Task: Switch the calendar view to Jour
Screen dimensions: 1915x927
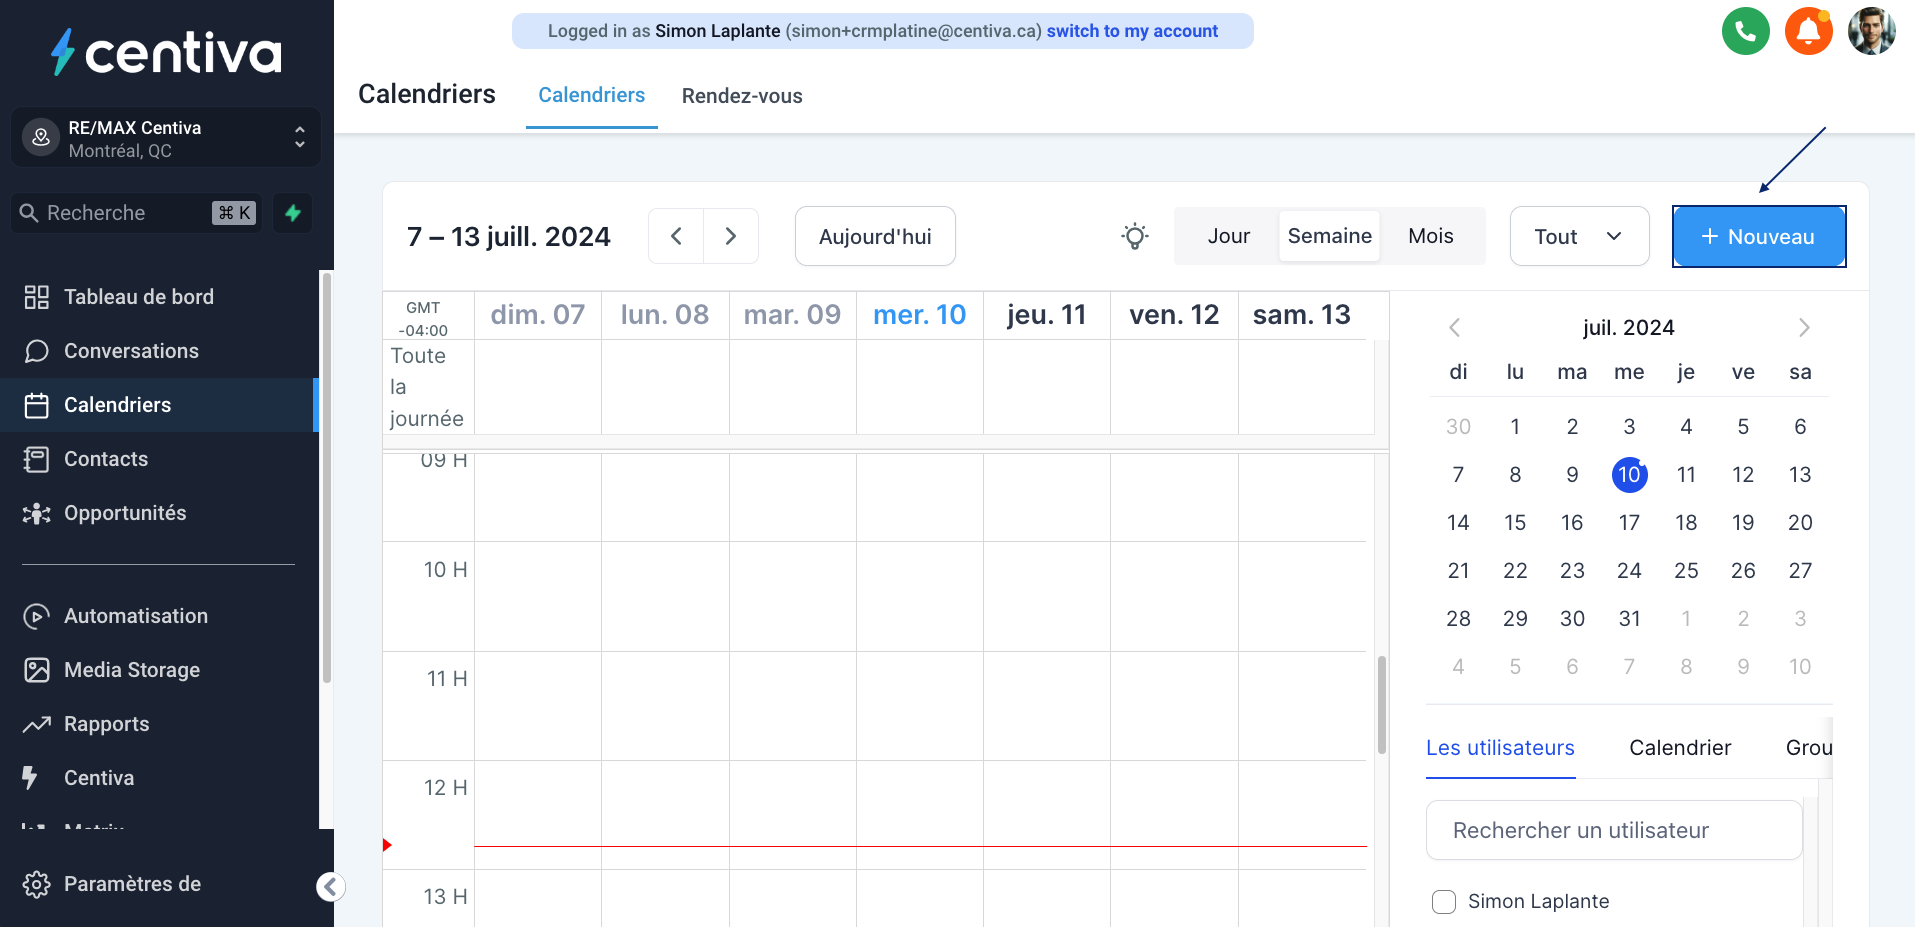Action: [x=1228, y=236]
